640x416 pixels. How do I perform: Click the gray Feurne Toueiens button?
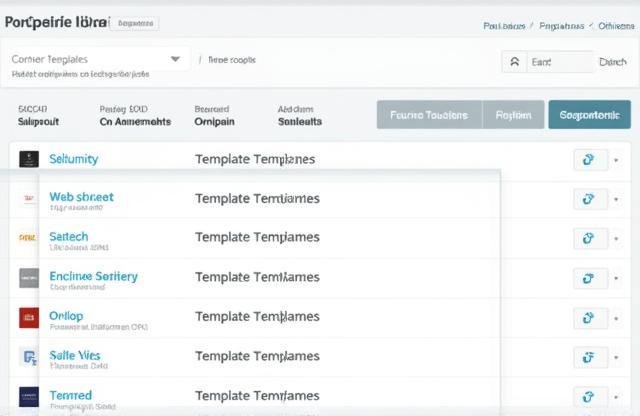(429, 115)
